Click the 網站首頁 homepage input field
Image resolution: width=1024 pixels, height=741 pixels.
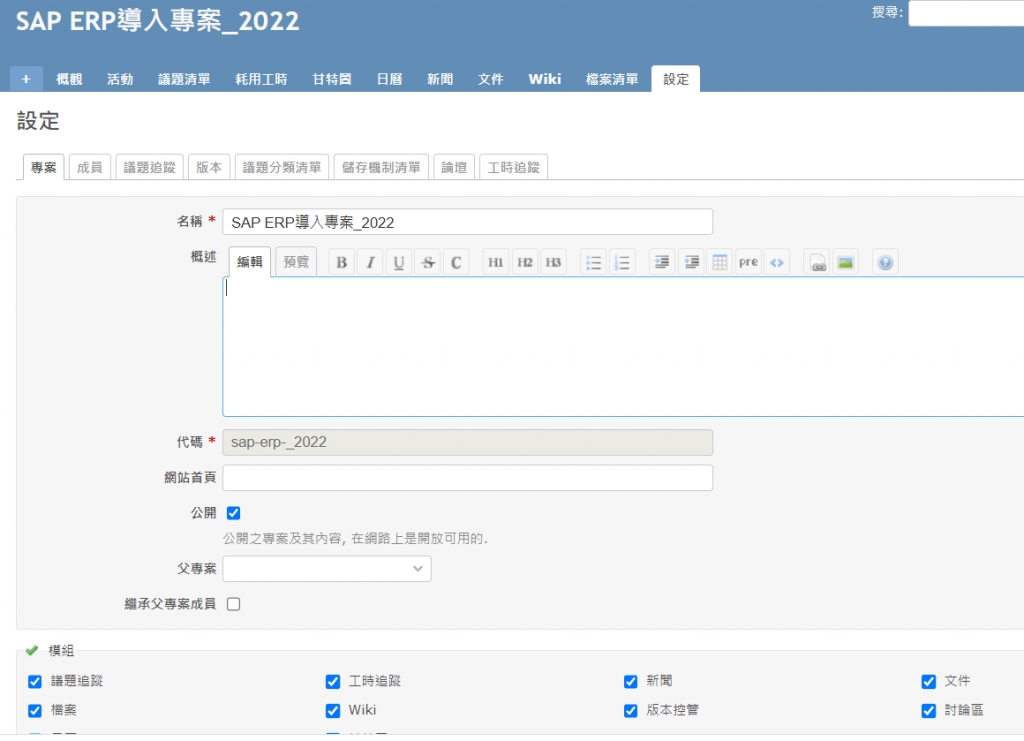click(x=468, y=478)
